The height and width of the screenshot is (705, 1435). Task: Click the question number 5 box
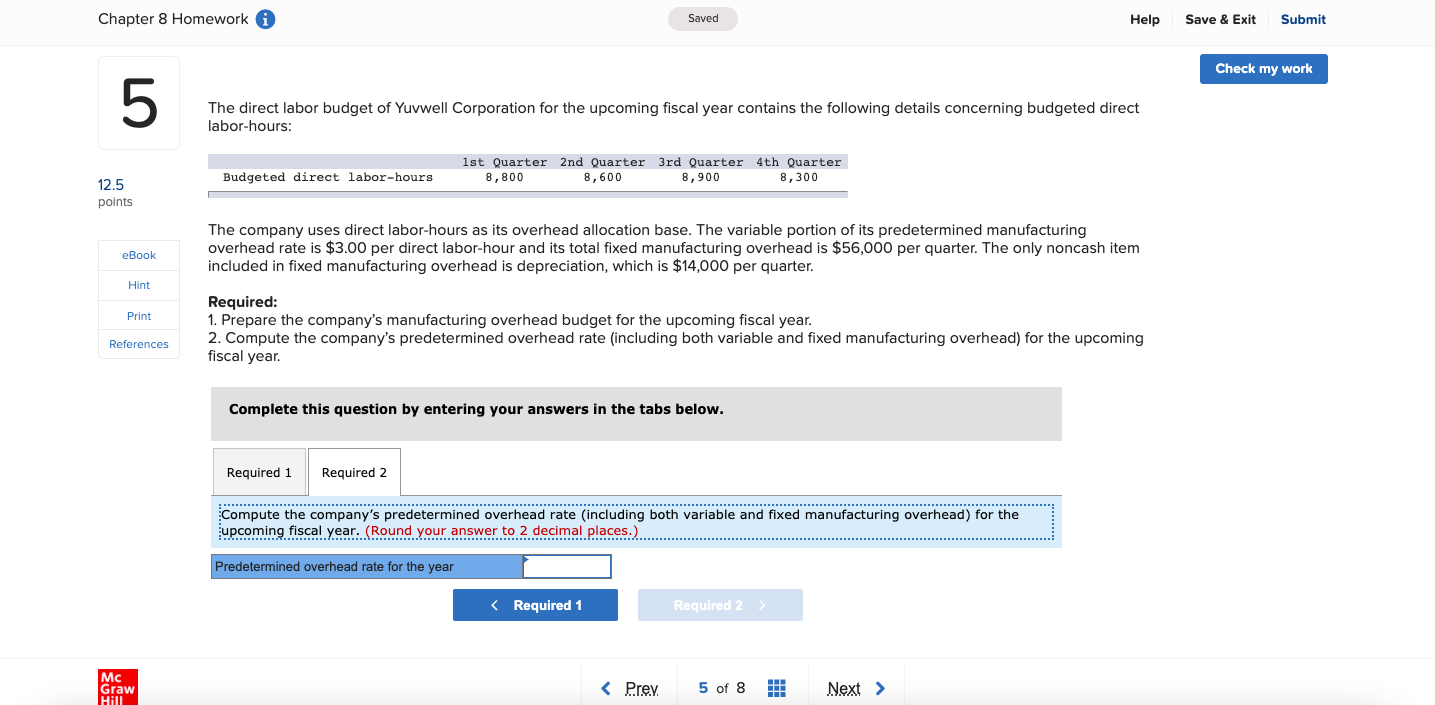point(139,103)
